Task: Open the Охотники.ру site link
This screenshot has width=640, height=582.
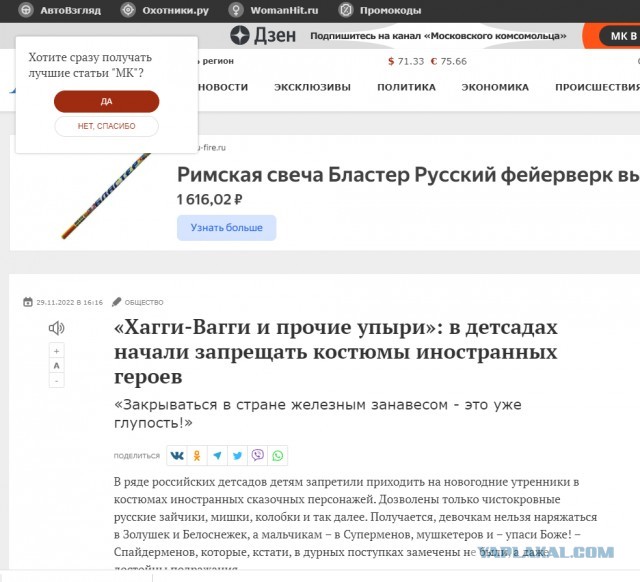Action: pos(176,10)
